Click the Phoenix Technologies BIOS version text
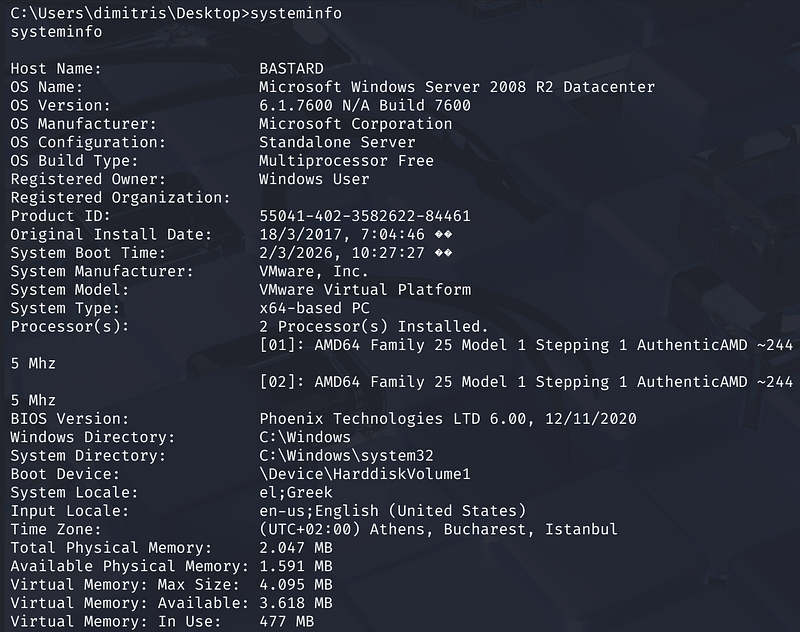 (447, 419)
